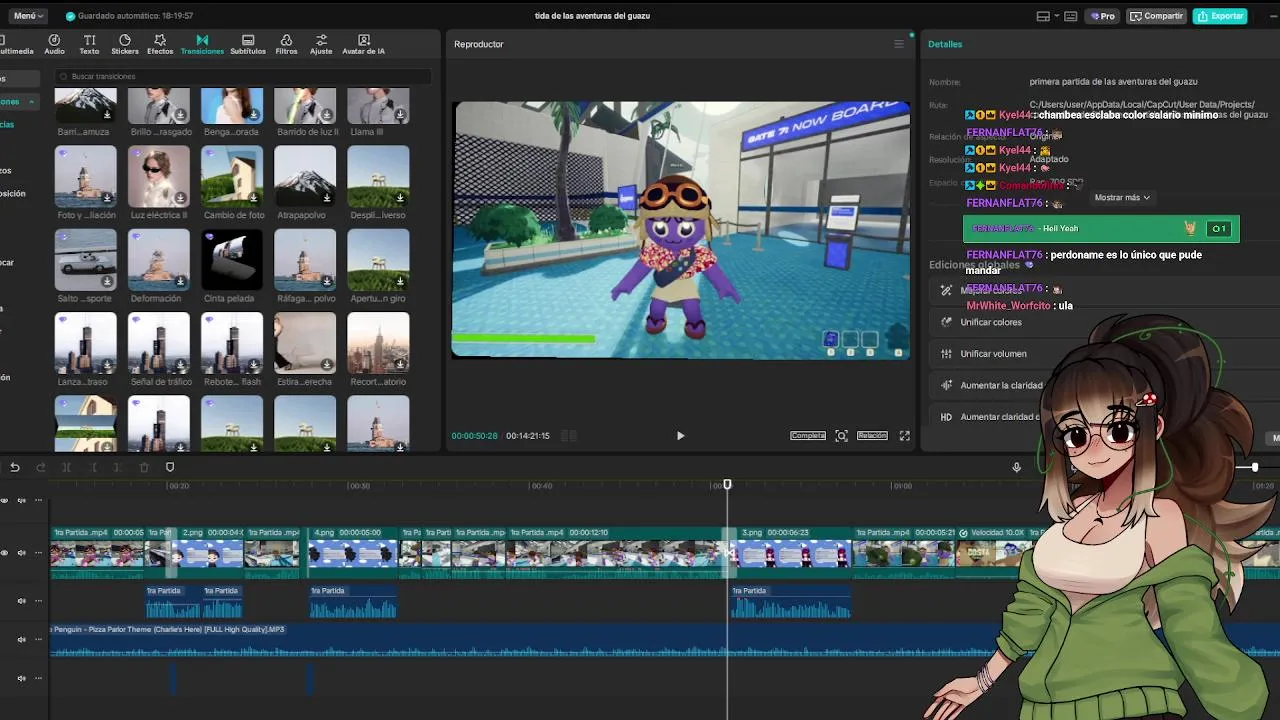Open the Ajuste tab

click(x=321, y=45)
